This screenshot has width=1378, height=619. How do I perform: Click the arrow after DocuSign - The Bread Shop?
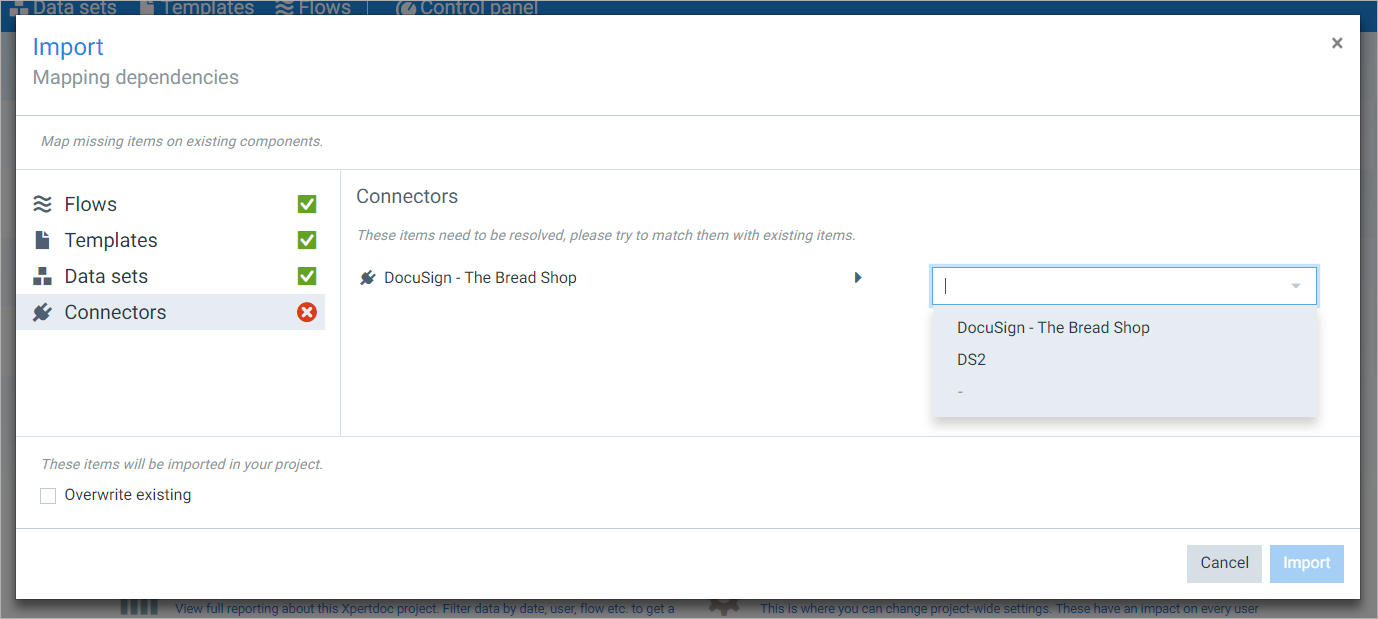pyautogui.click(x=858, y=278)
